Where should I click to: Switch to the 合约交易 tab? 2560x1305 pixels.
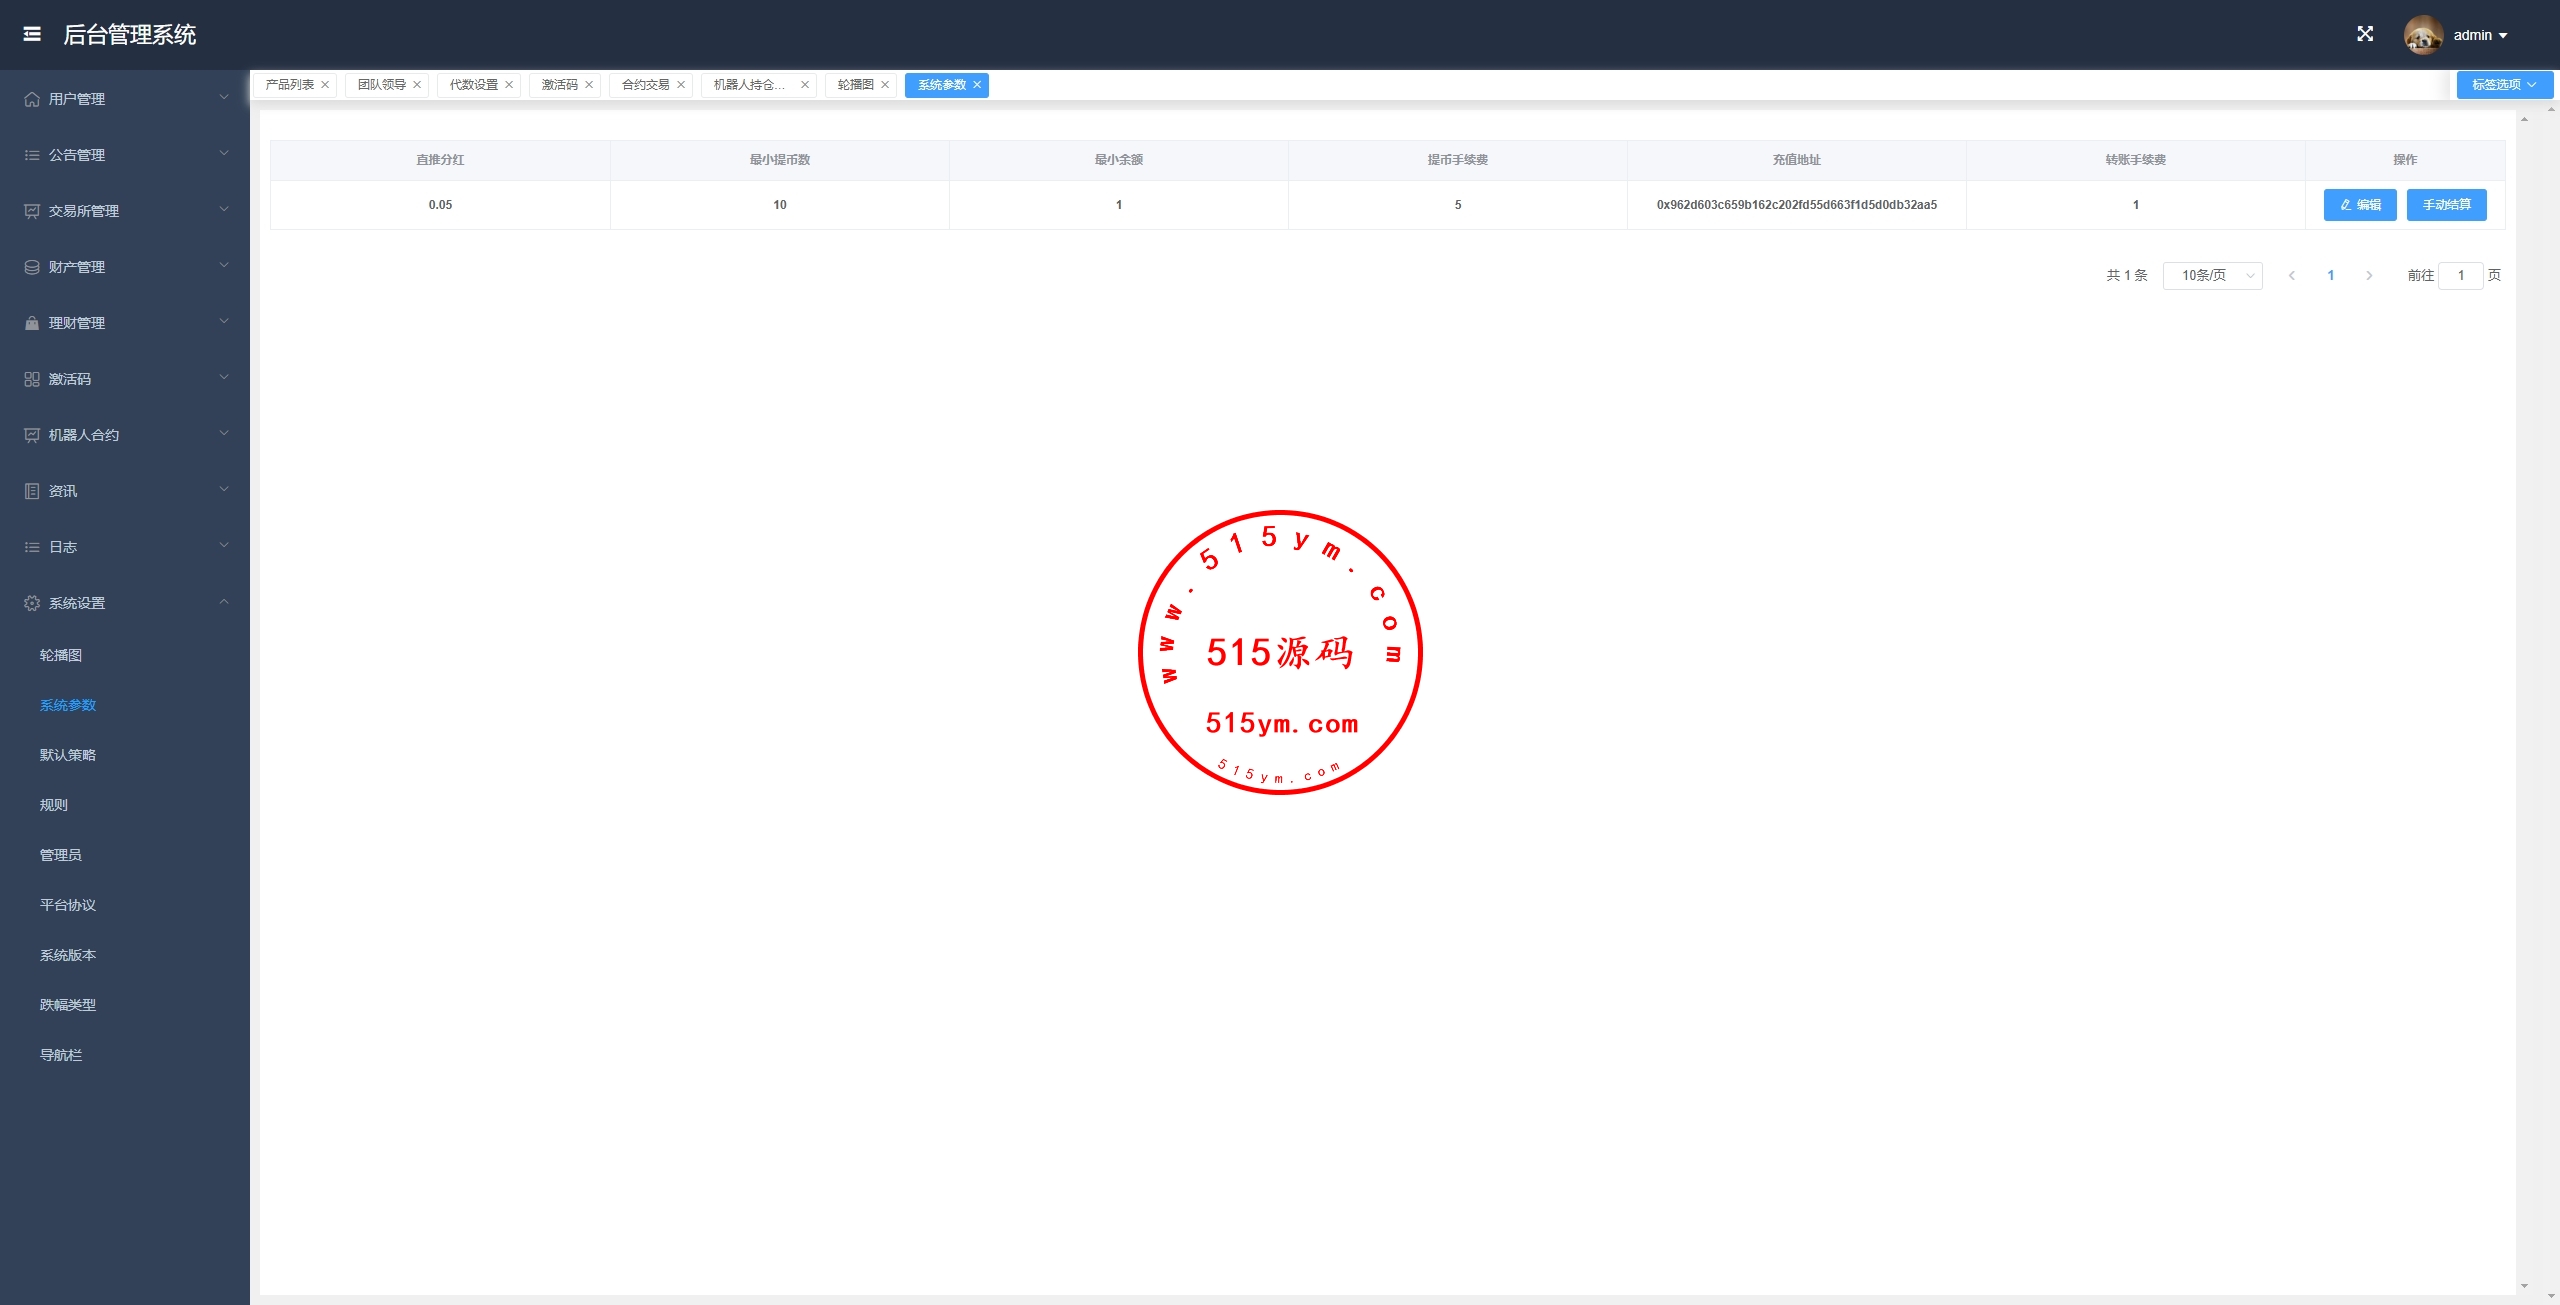(645, 85)
